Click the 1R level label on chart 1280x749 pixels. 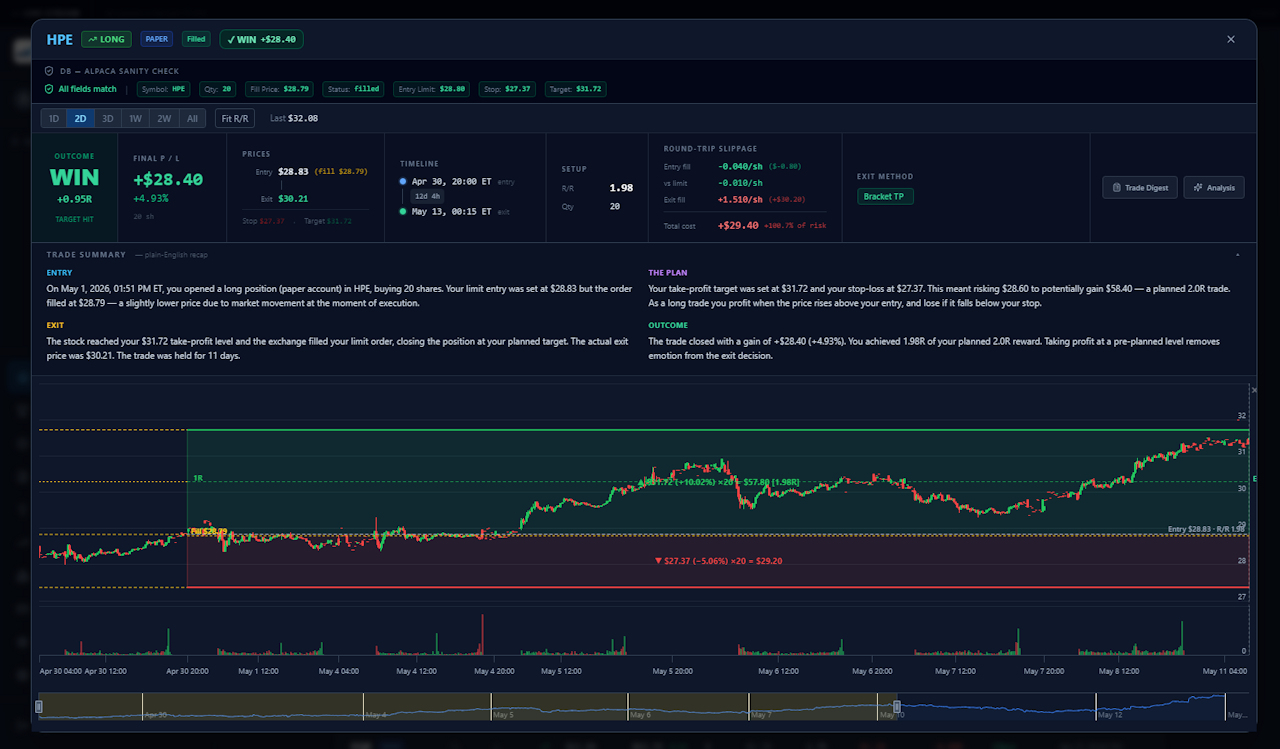197,479
